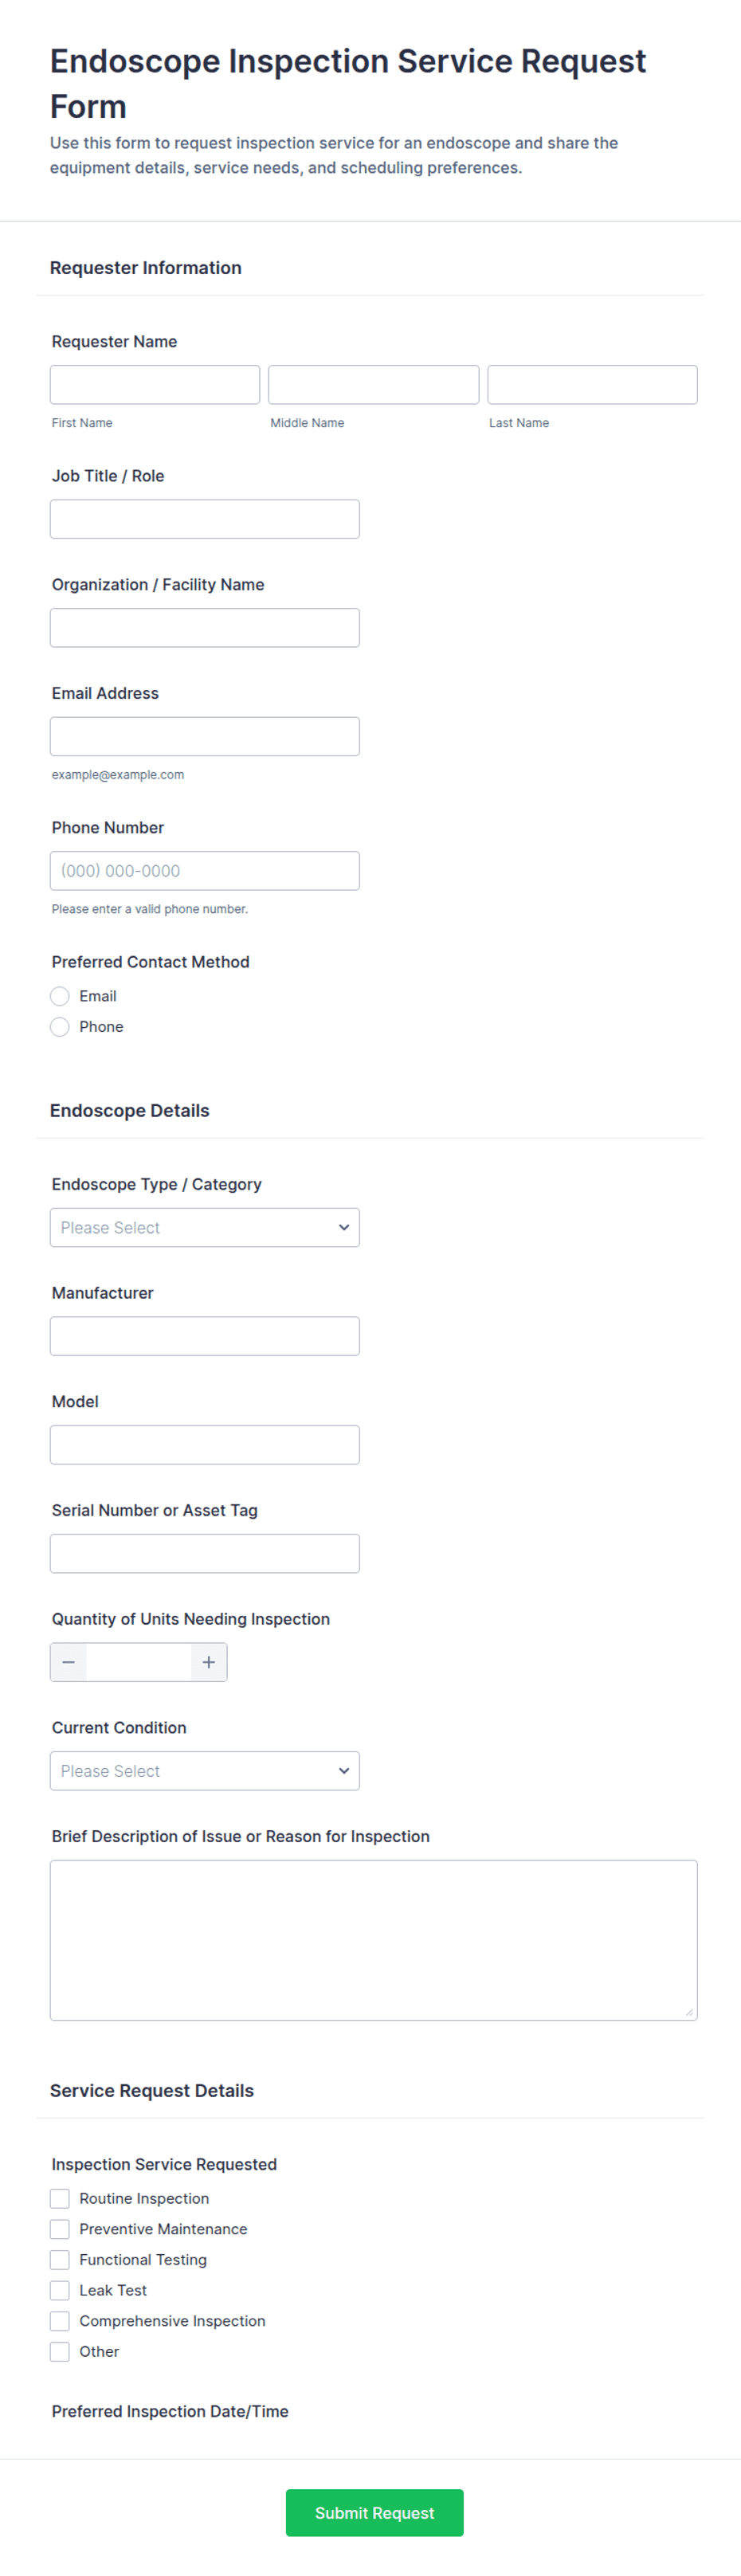Focus the First Name field

[155, 385]
